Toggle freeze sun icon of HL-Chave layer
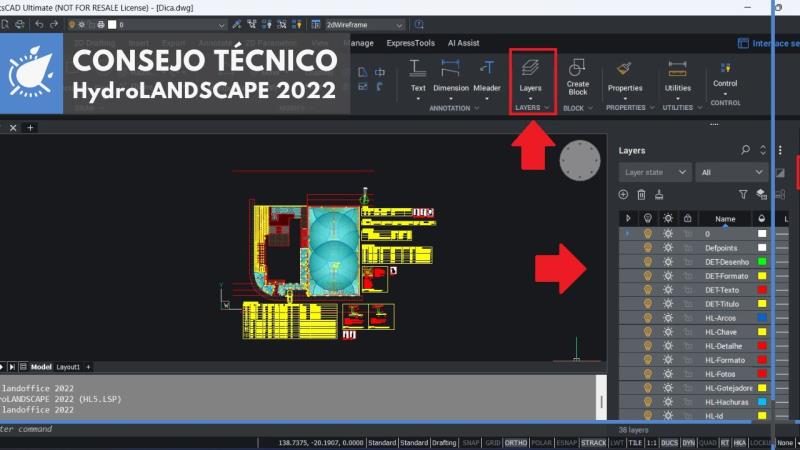800x450 pixels. click(x=668, y=332)
